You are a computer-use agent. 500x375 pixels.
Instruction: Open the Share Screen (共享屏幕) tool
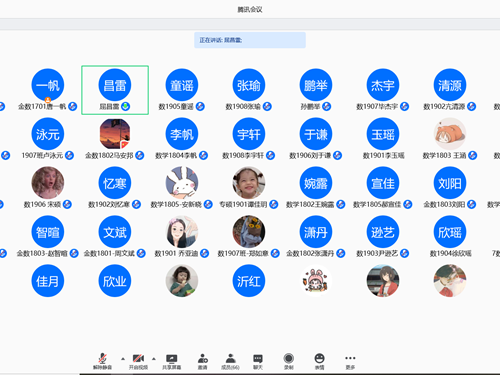tap(172, 361)
